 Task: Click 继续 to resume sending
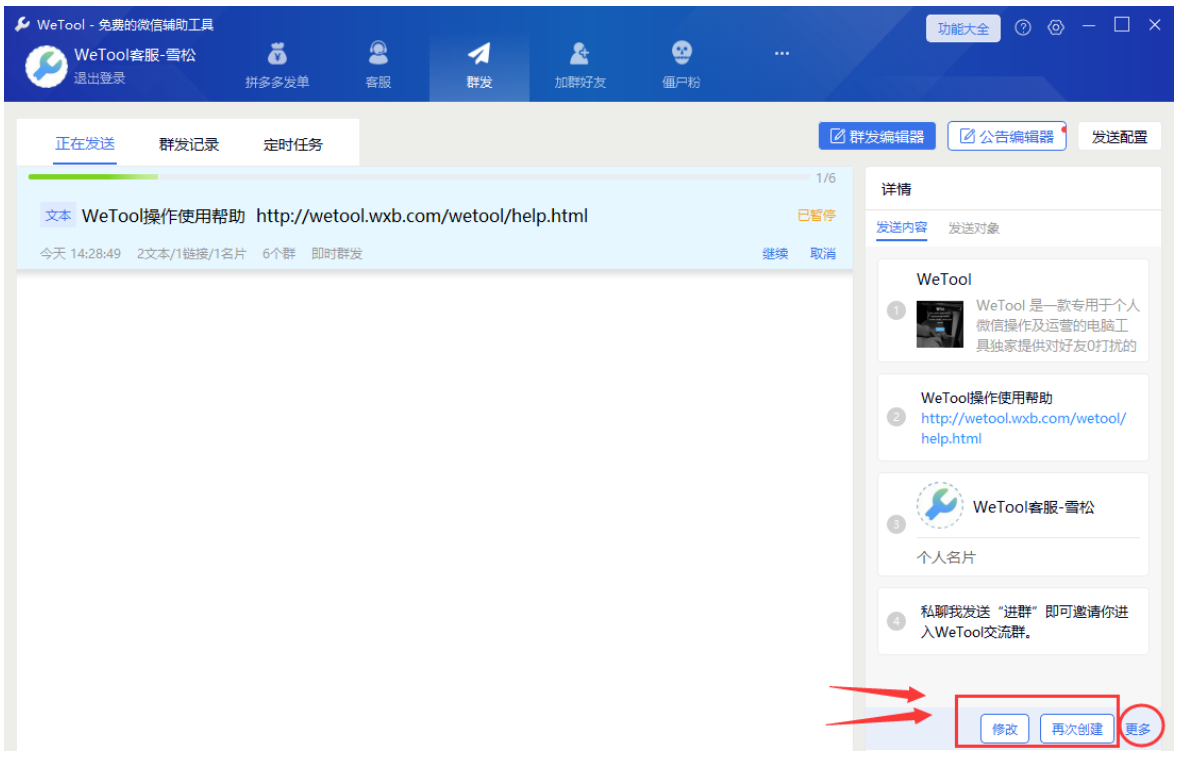click(775, 254)
